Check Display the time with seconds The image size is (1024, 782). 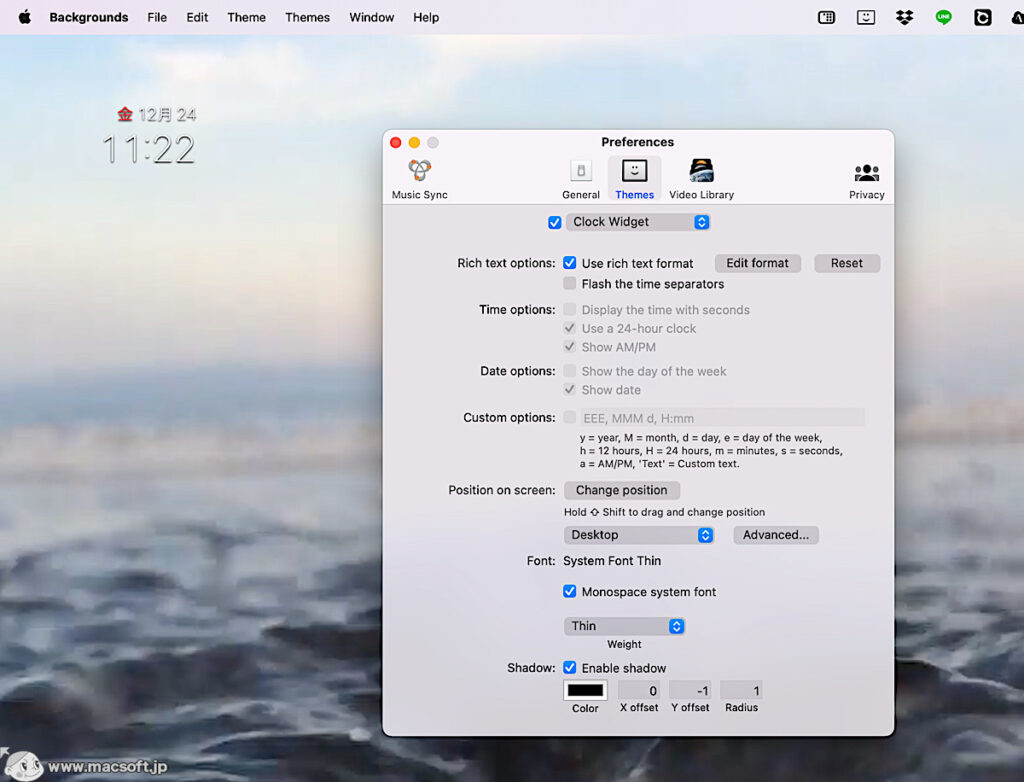coord(569,309)
